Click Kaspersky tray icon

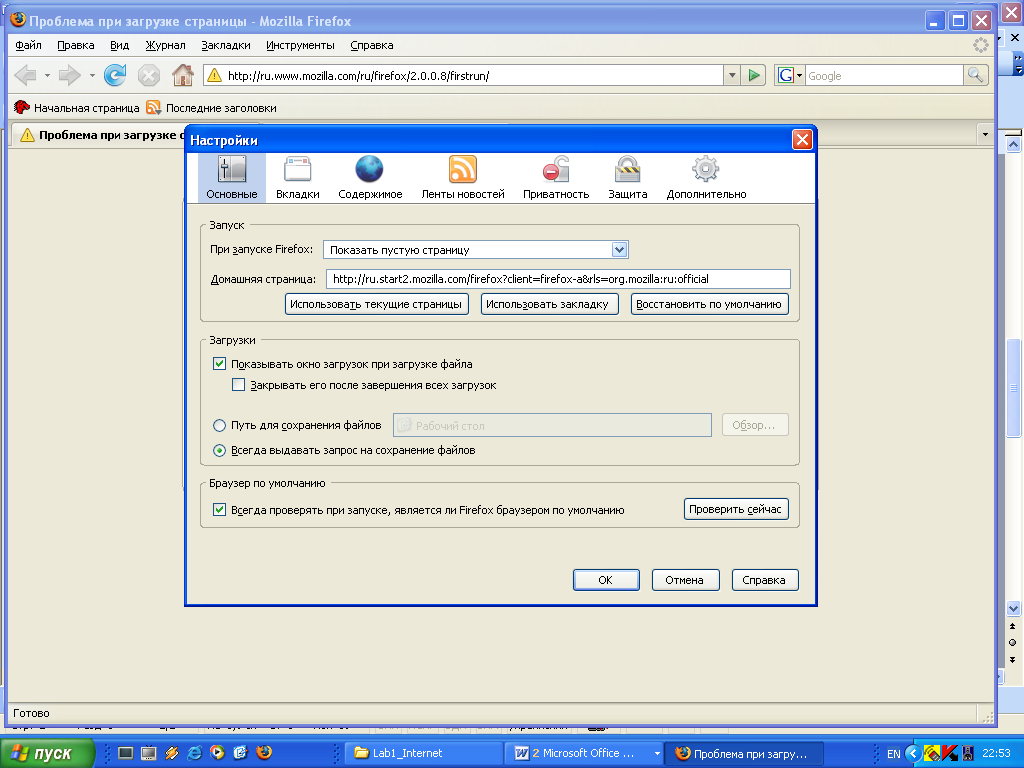pyautogui.click(x=950, y=753)
